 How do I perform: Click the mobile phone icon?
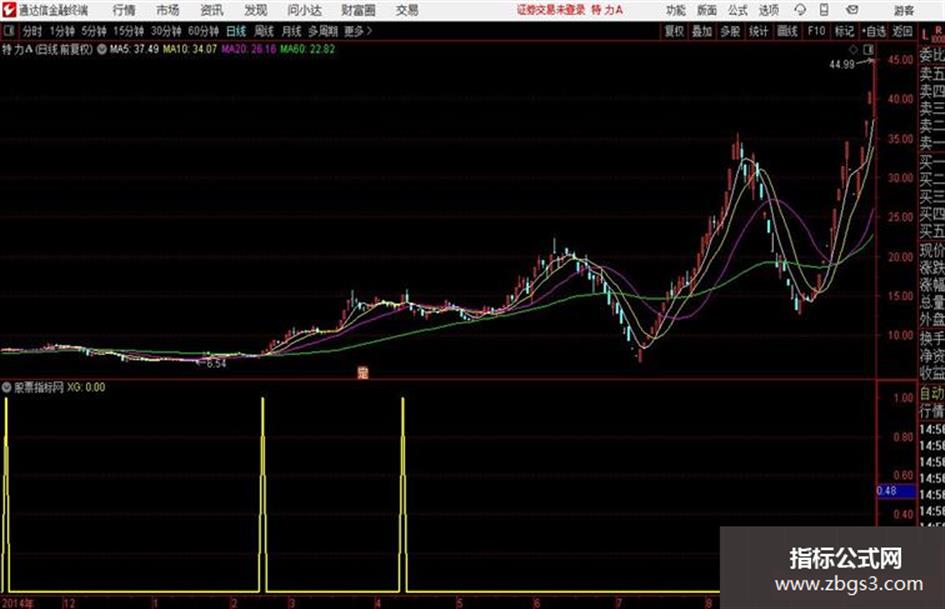(824, 10)
